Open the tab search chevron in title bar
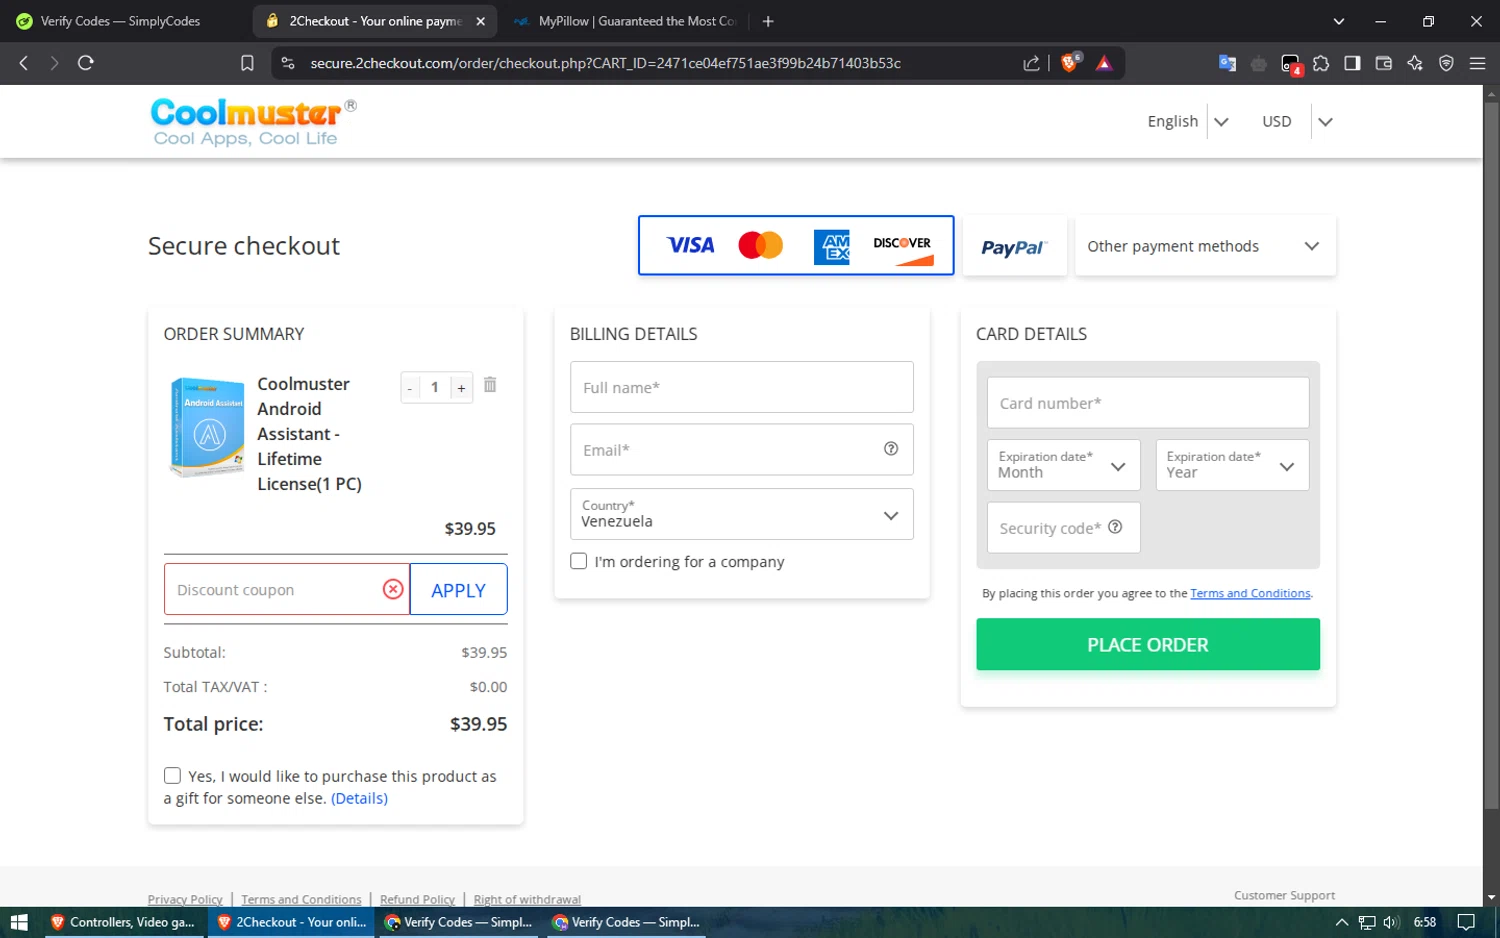The height and width of the screenshot is (938, 1500). click(x=1339, y=21)
